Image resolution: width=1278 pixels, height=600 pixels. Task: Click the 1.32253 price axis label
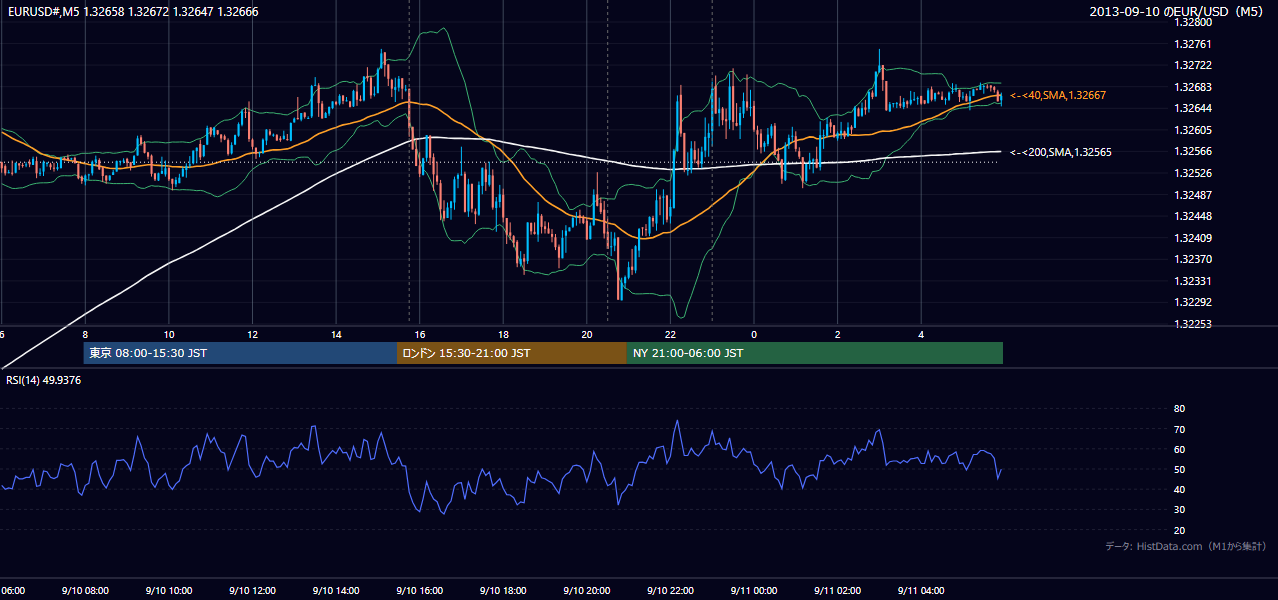(x=1192, y=324)
